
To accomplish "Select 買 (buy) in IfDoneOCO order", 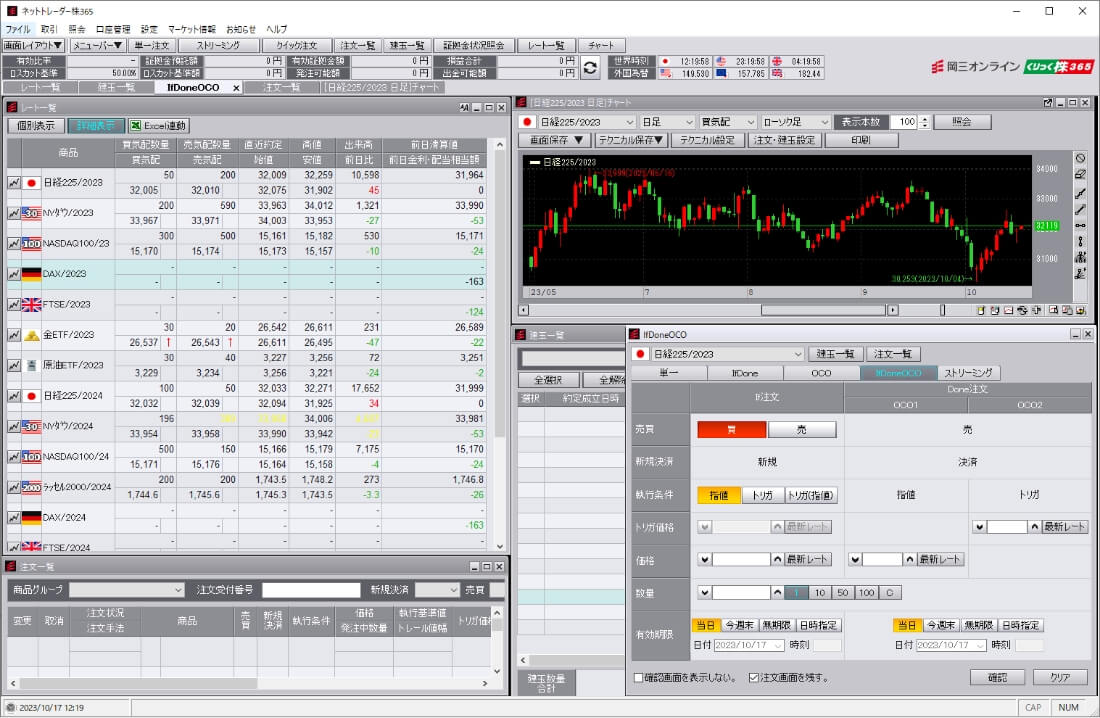I will click(x=731, y=430).
